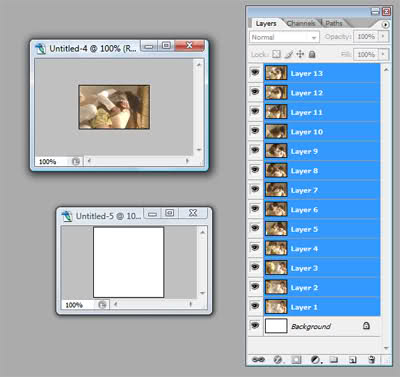Click the Untitled-5 status bar info icon

click(103, 305)
